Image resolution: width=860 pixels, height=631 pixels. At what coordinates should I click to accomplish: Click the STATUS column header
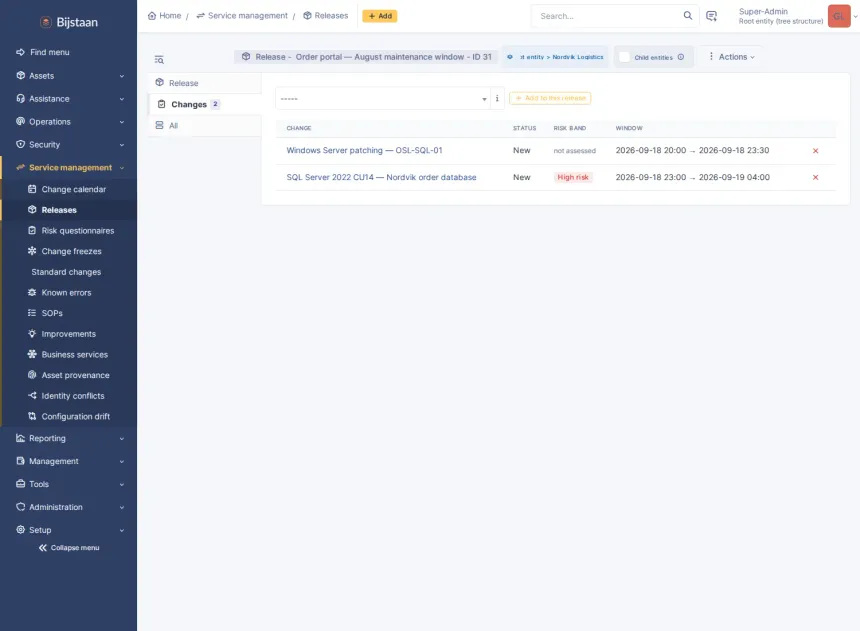[524, 128]
